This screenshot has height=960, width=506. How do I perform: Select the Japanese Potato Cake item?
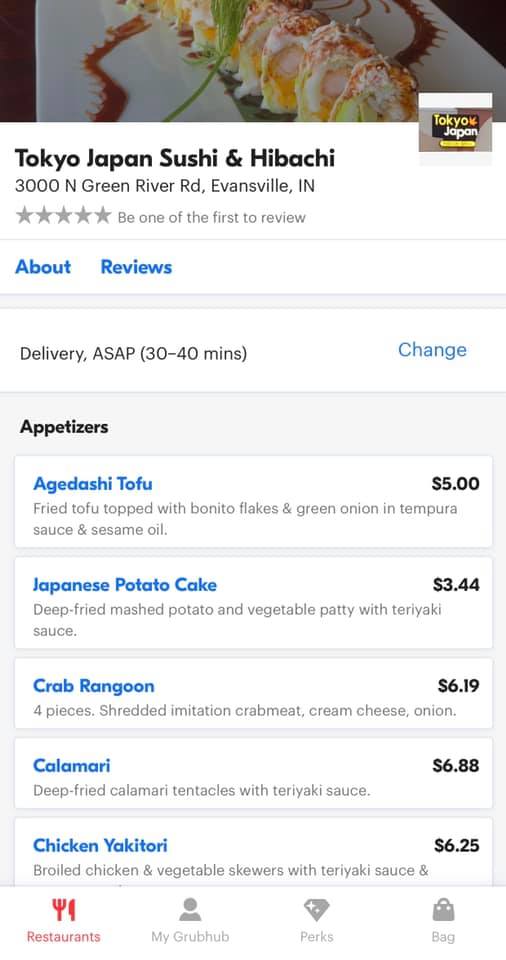pos(253,602)
